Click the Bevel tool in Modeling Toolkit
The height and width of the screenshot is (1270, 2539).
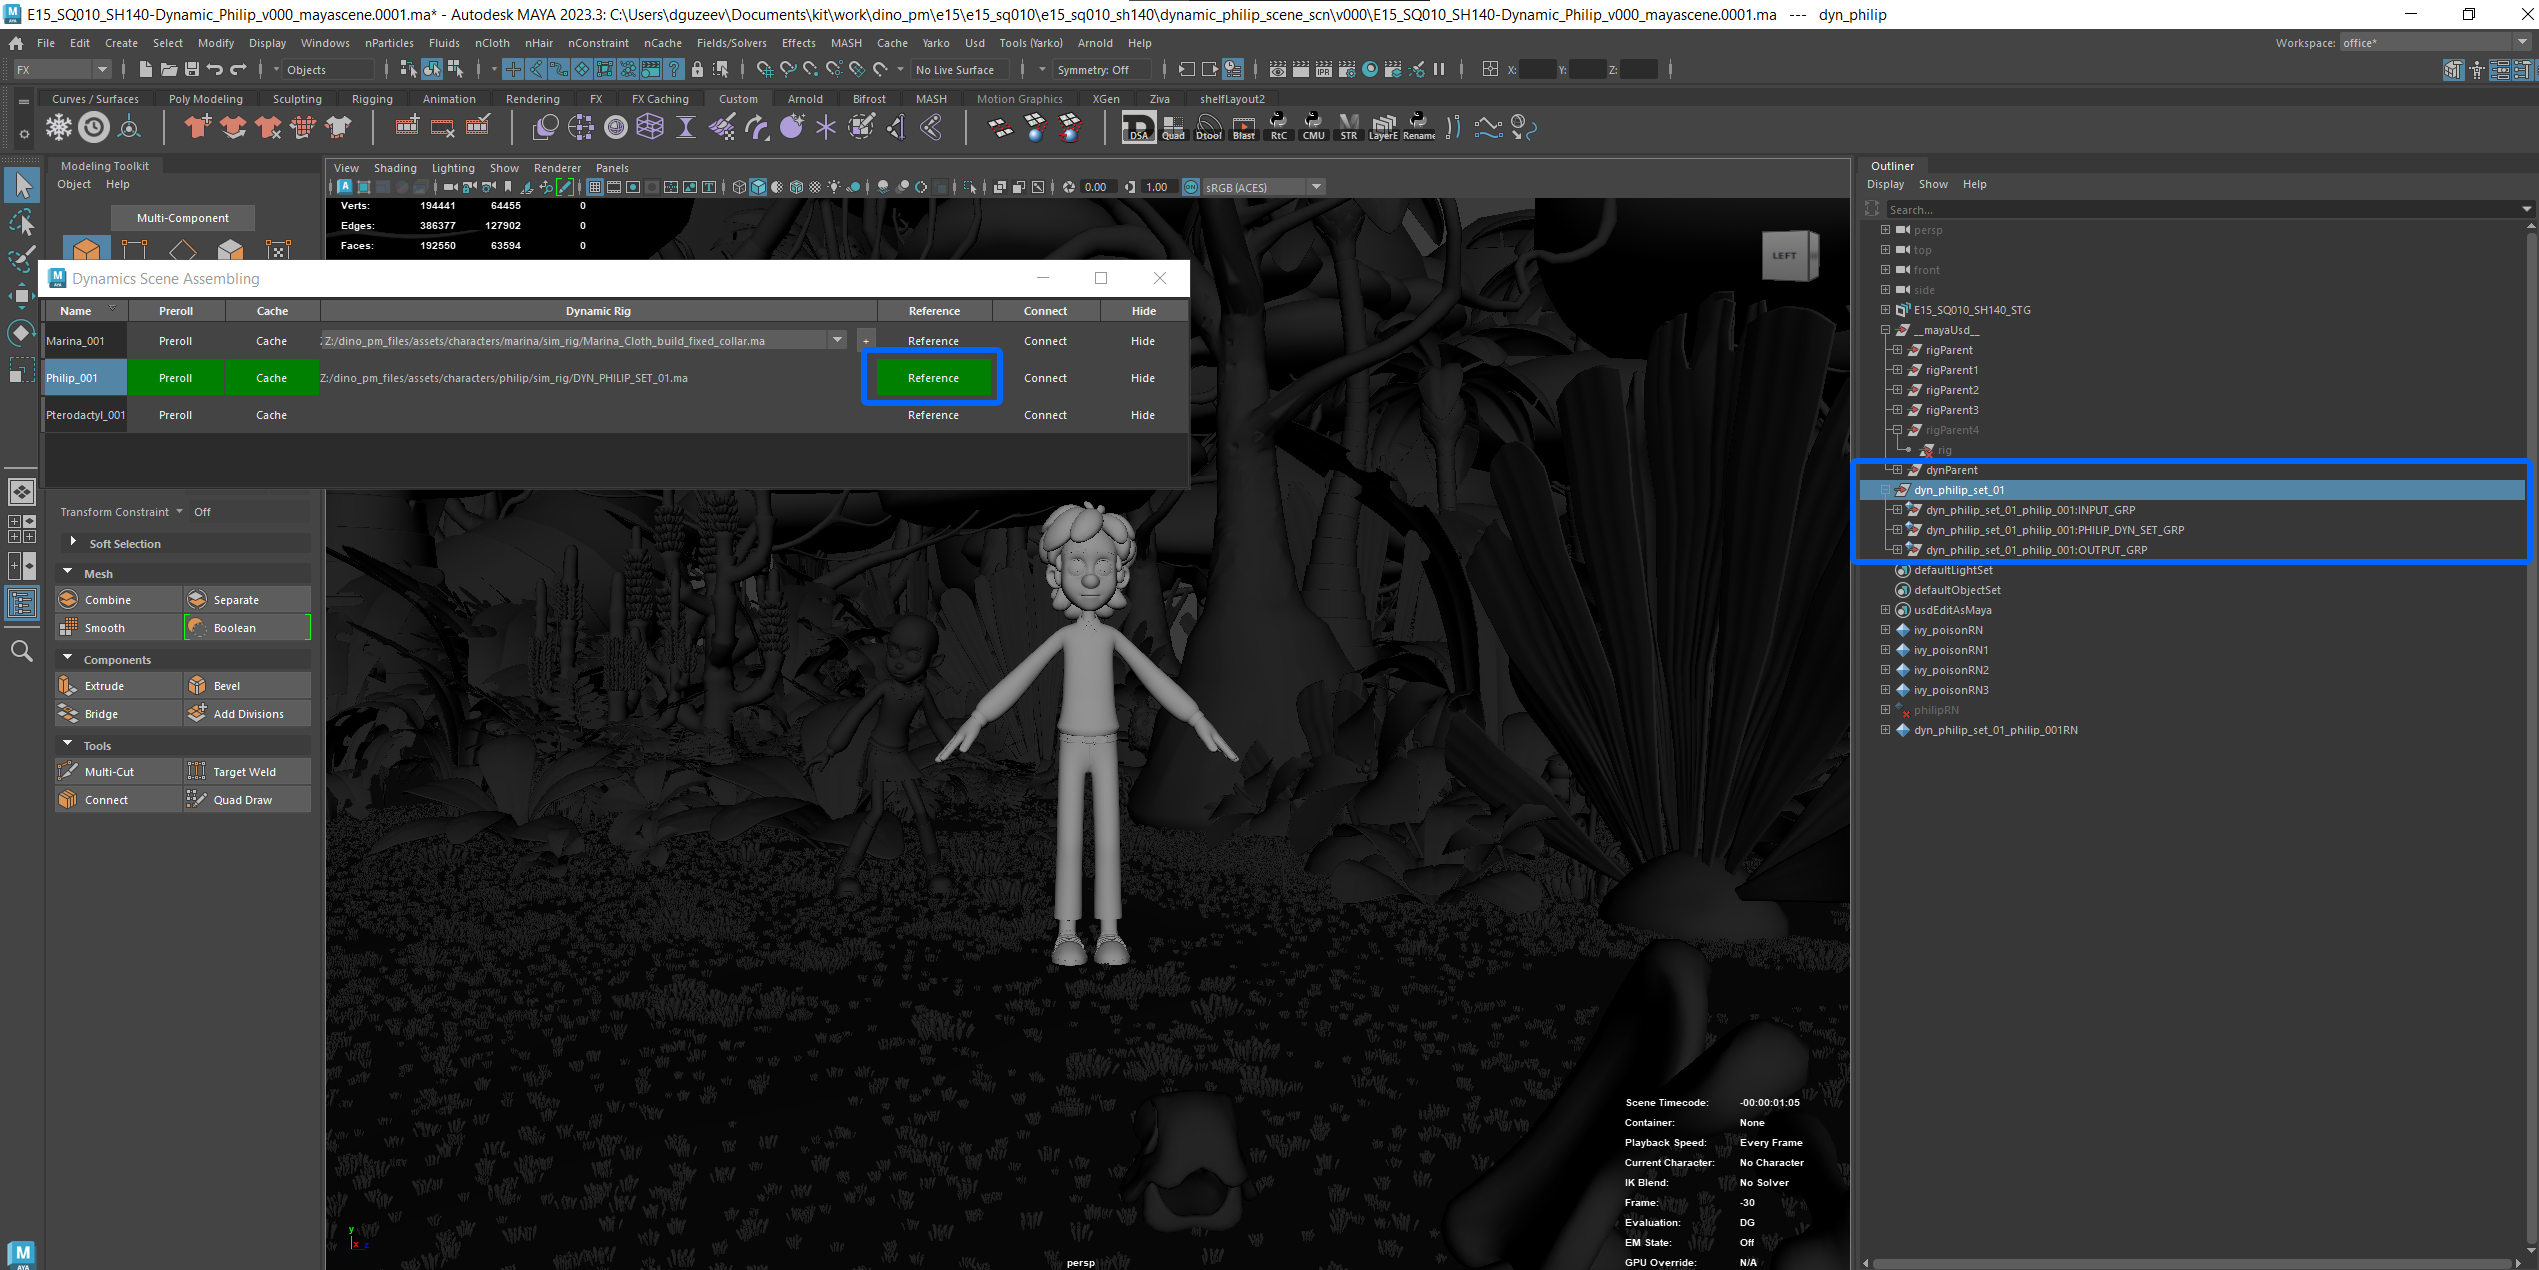(x=247, y=685)
